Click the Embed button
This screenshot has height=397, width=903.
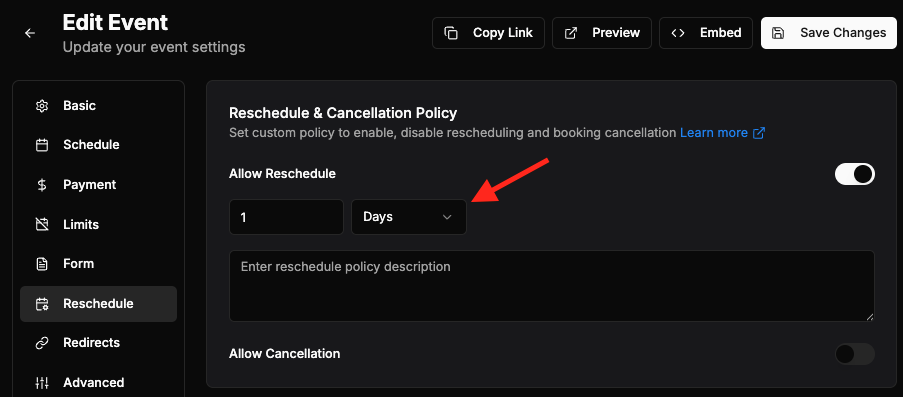706,33
